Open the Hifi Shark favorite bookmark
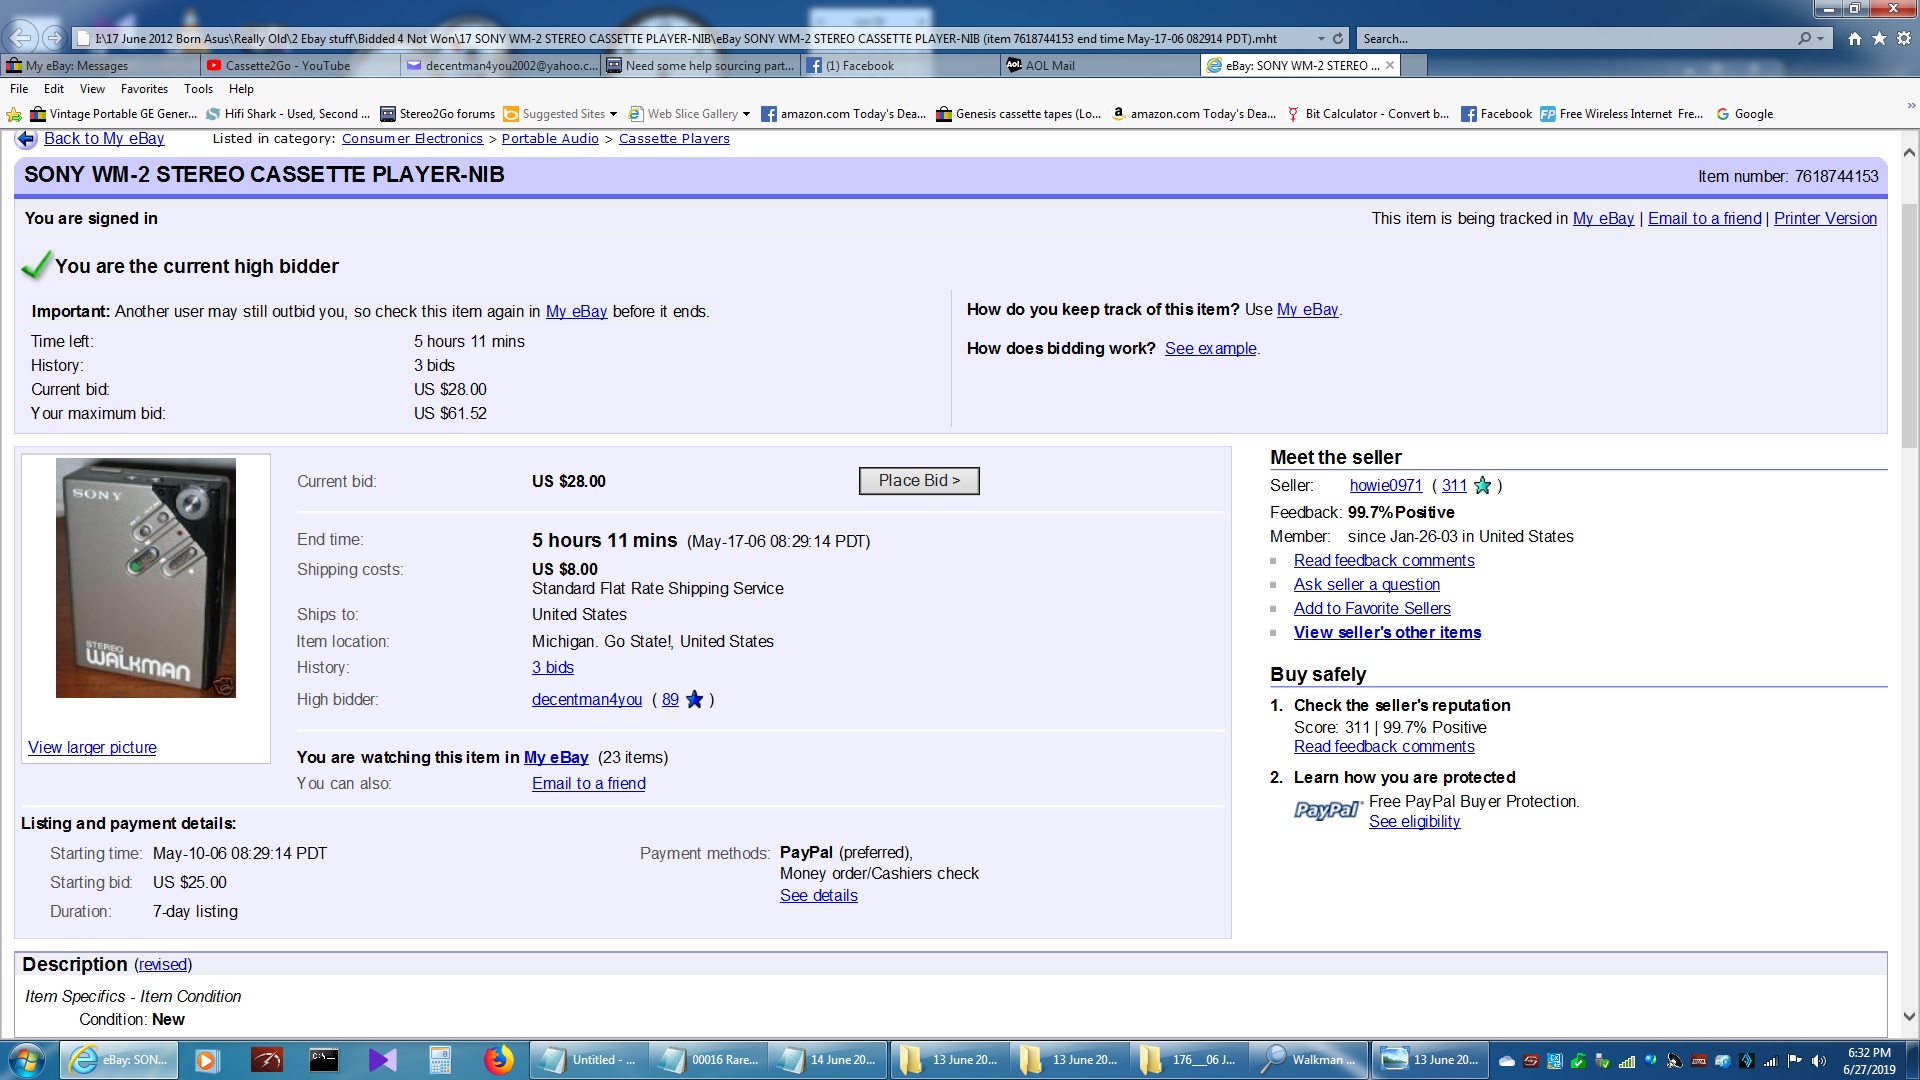The height and width of the screenshot is (1080, 1920). click(287, 114)
